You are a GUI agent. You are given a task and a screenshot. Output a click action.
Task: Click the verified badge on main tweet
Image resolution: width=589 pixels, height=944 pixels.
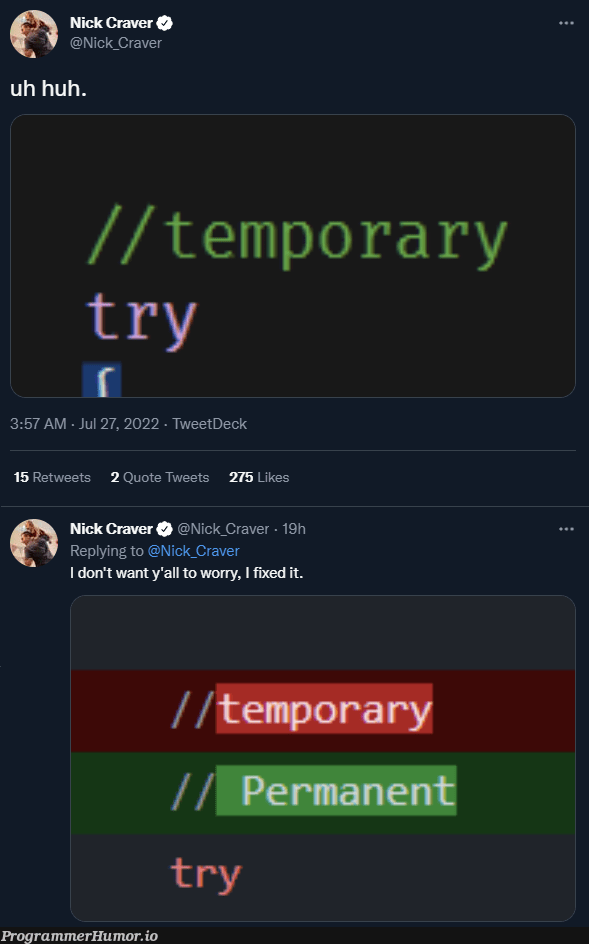(x=165, y=23)
